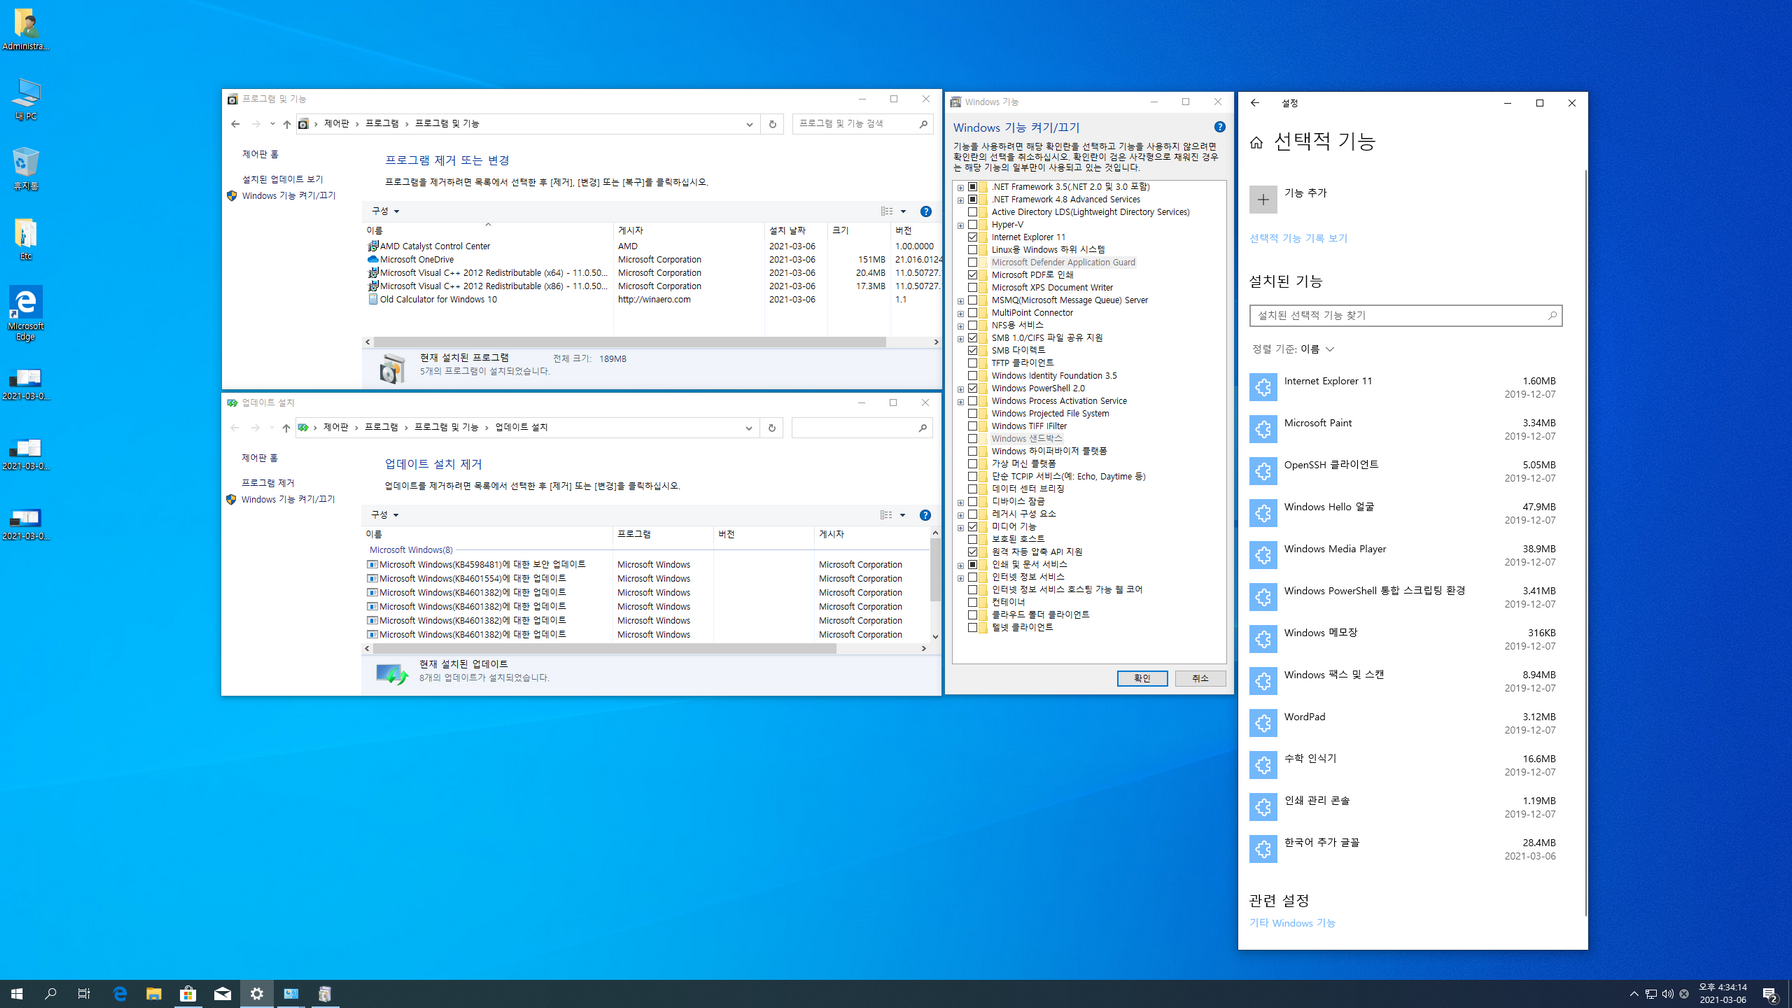The width and height of the screenshot is (1792, 1008).
Task: Click the plus icon to add a feature
Action: [1263, 199]
